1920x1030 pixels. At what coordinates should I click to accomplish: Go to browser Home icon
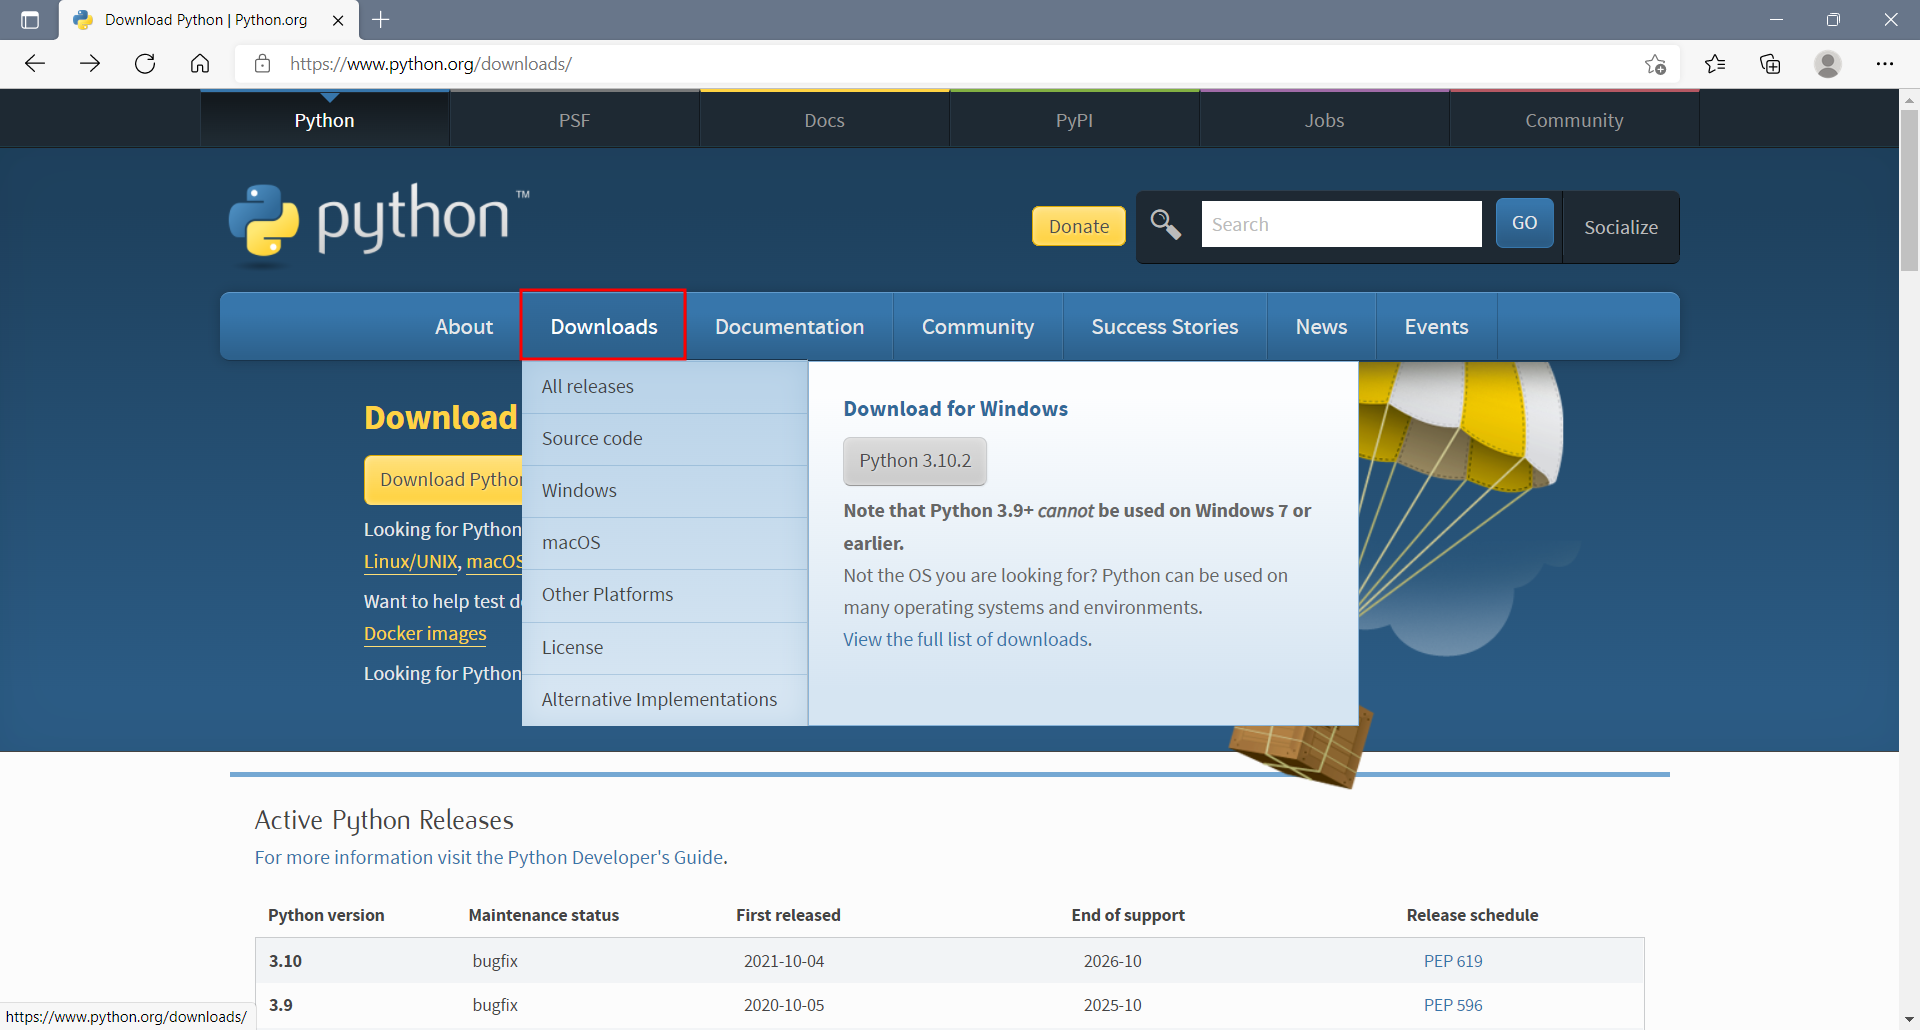(x=200, y=64)
